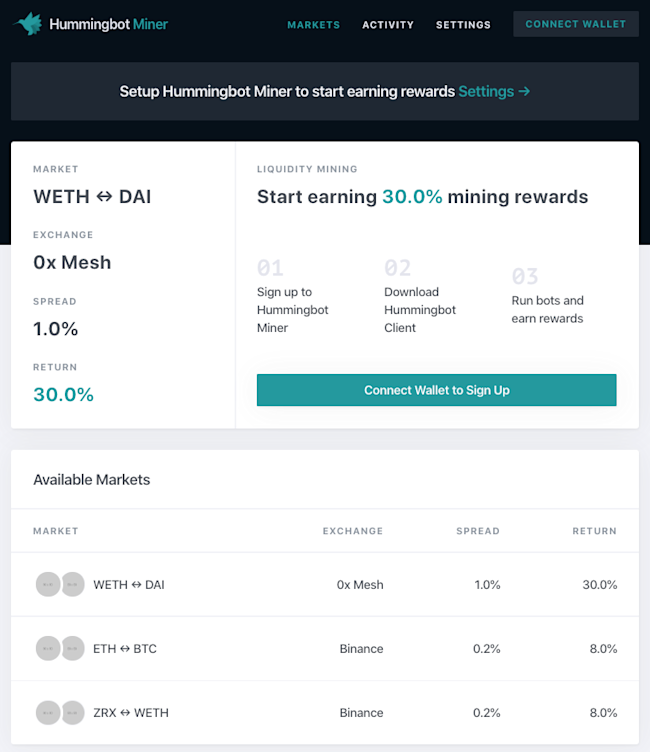This screenshot has height=752, width=650.
Task: Go to the Settings tab in navigation
Action: [x=463, y=24]
